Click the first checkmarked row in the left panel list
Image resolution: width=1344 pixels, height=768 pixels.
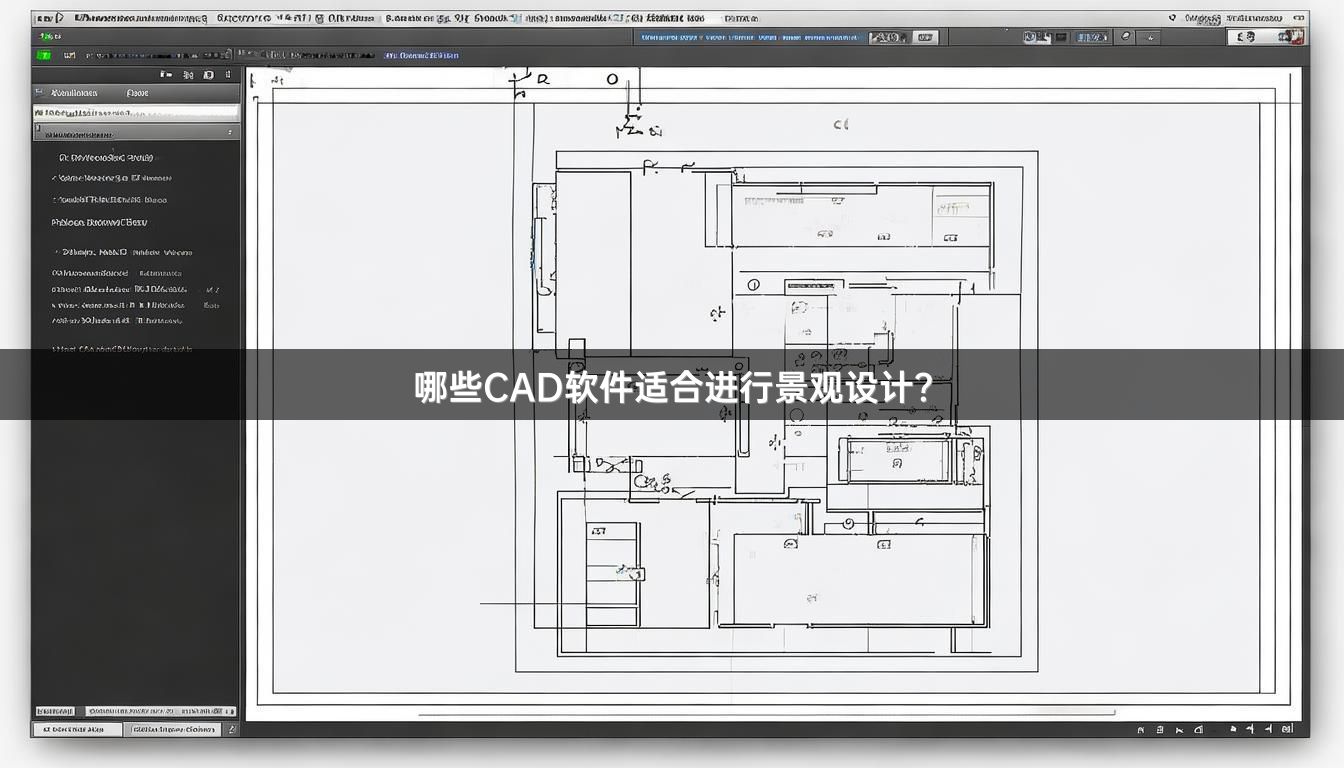[112, 178]
